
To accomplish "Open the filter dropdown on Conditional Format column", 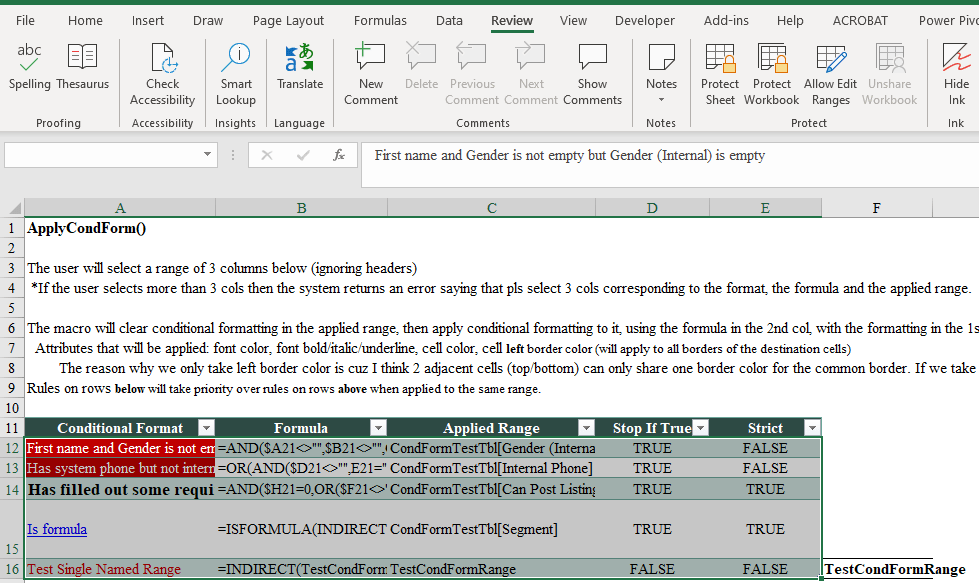I will click(206, 427).
